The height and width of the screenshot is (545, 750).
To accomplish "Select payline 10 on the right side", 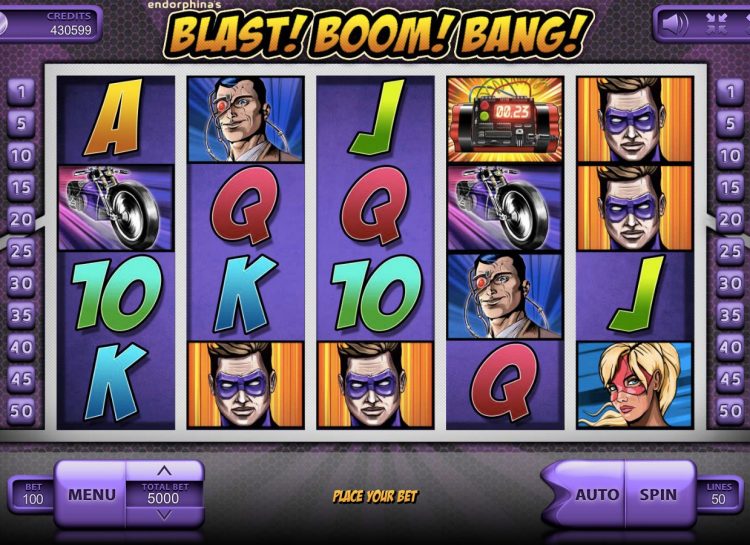I will tap(730, 156).
